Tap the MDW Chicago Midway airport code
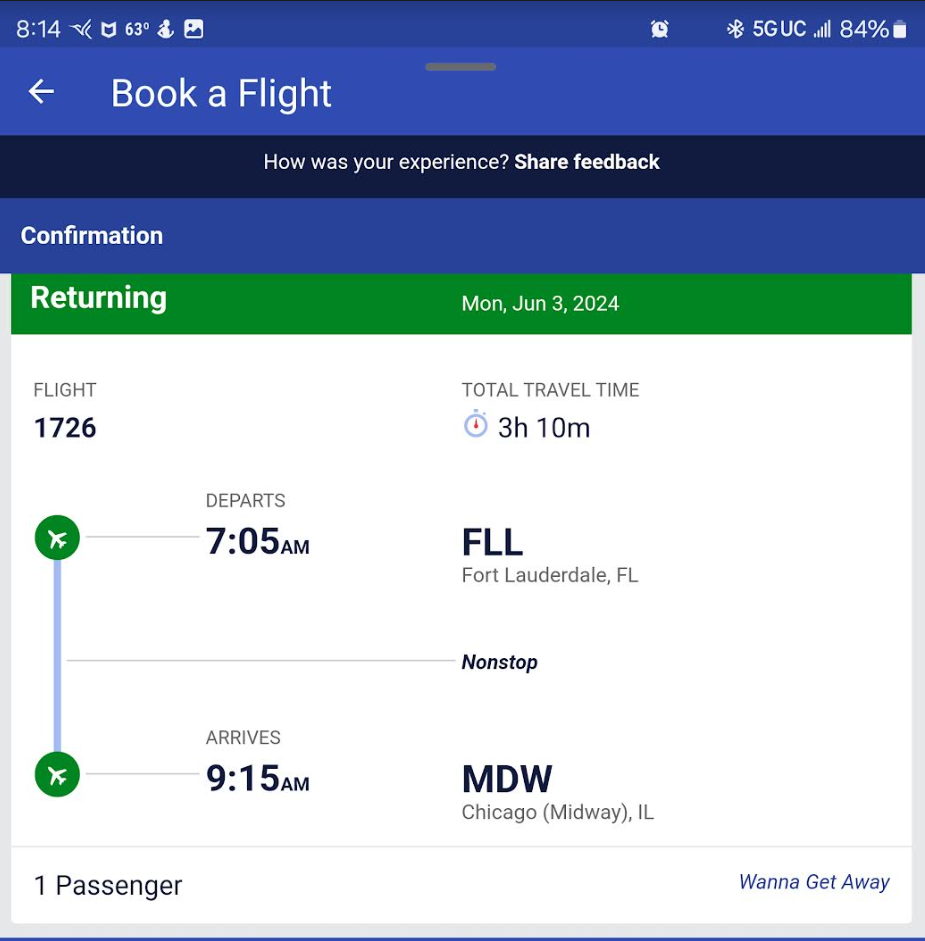This screenshot has width=925, height=941. (x=507, y=779)
